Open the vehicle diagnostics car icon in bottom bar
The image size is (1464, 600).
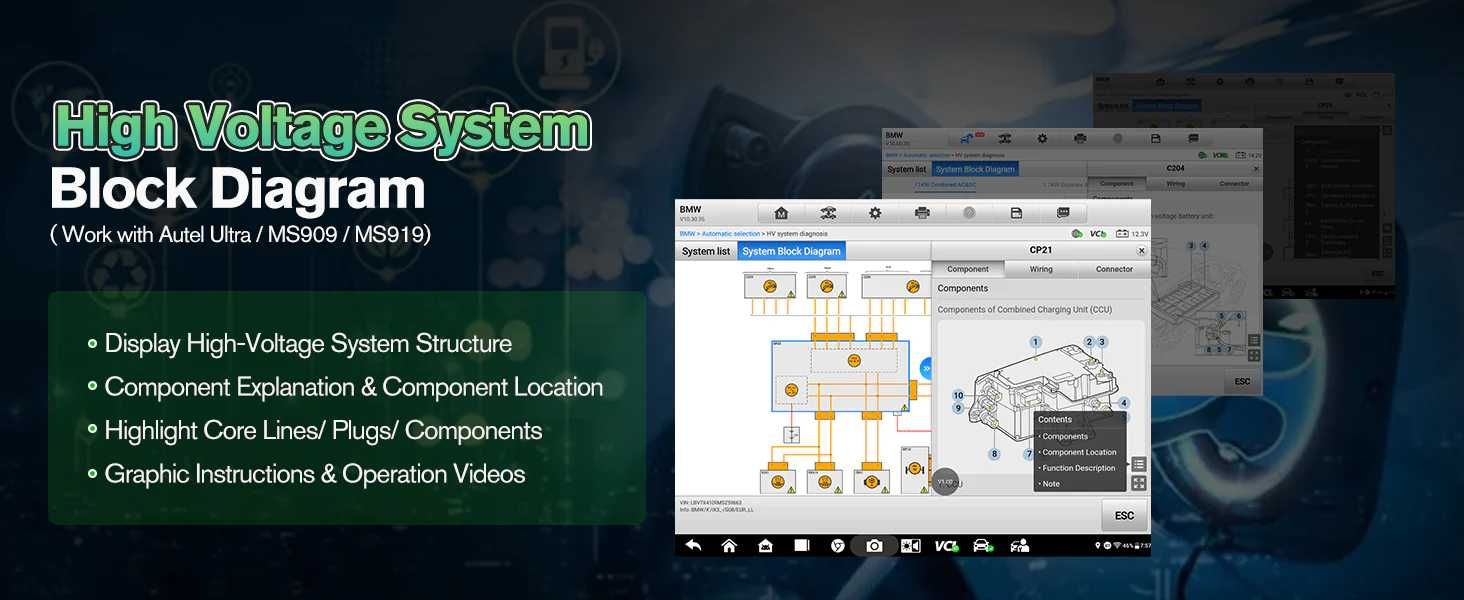pos(983,545)
